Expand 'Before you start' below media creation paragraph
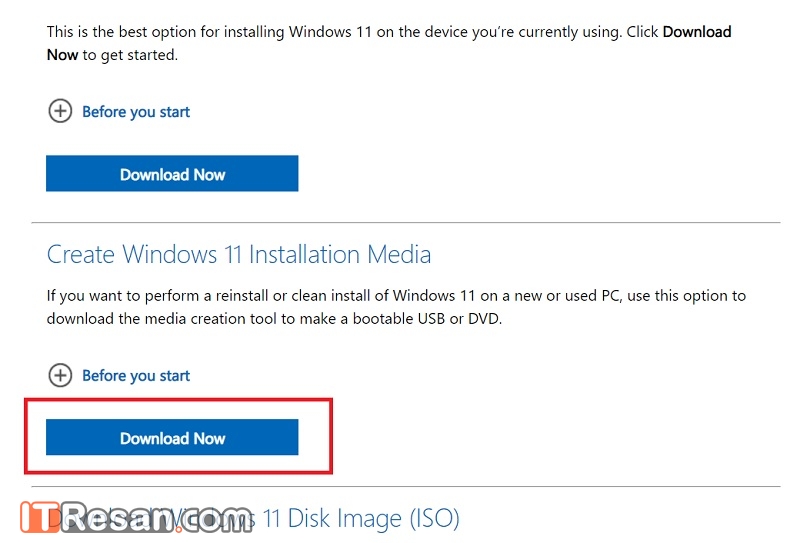 pyautogui.click(x=136, y=376)
